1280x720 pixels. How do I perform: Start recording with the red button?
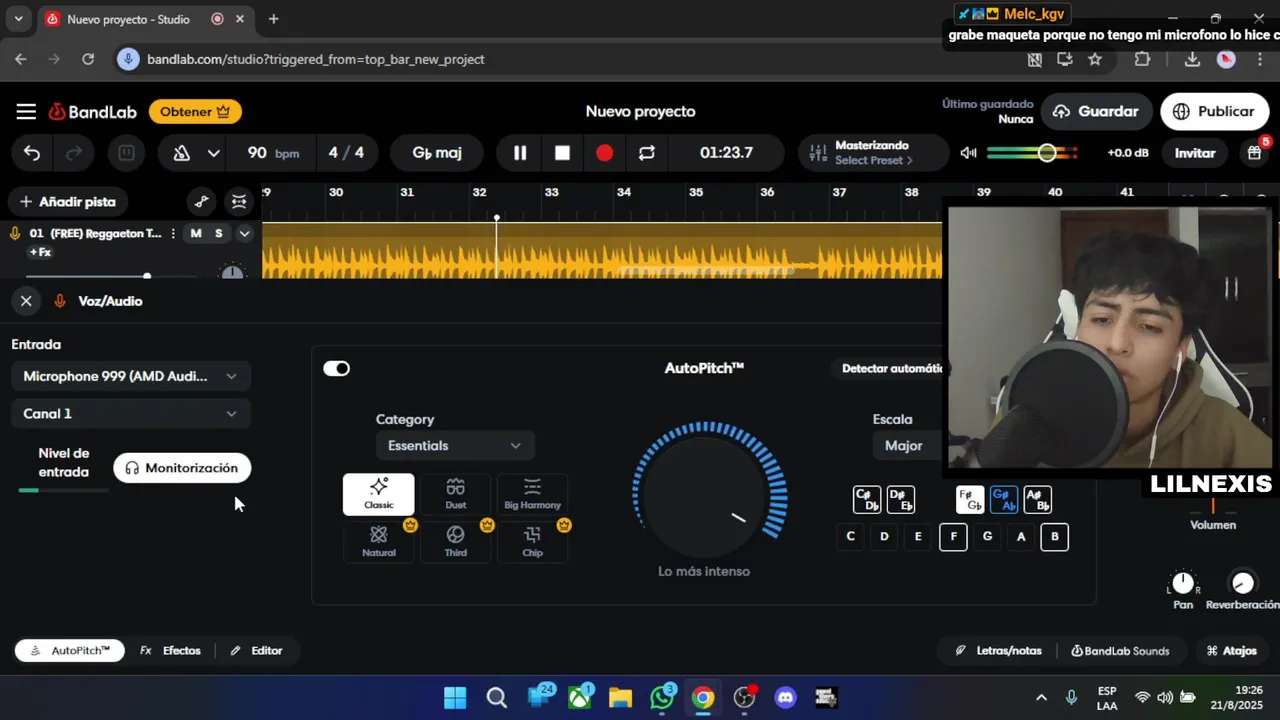[x=604, y=153]
